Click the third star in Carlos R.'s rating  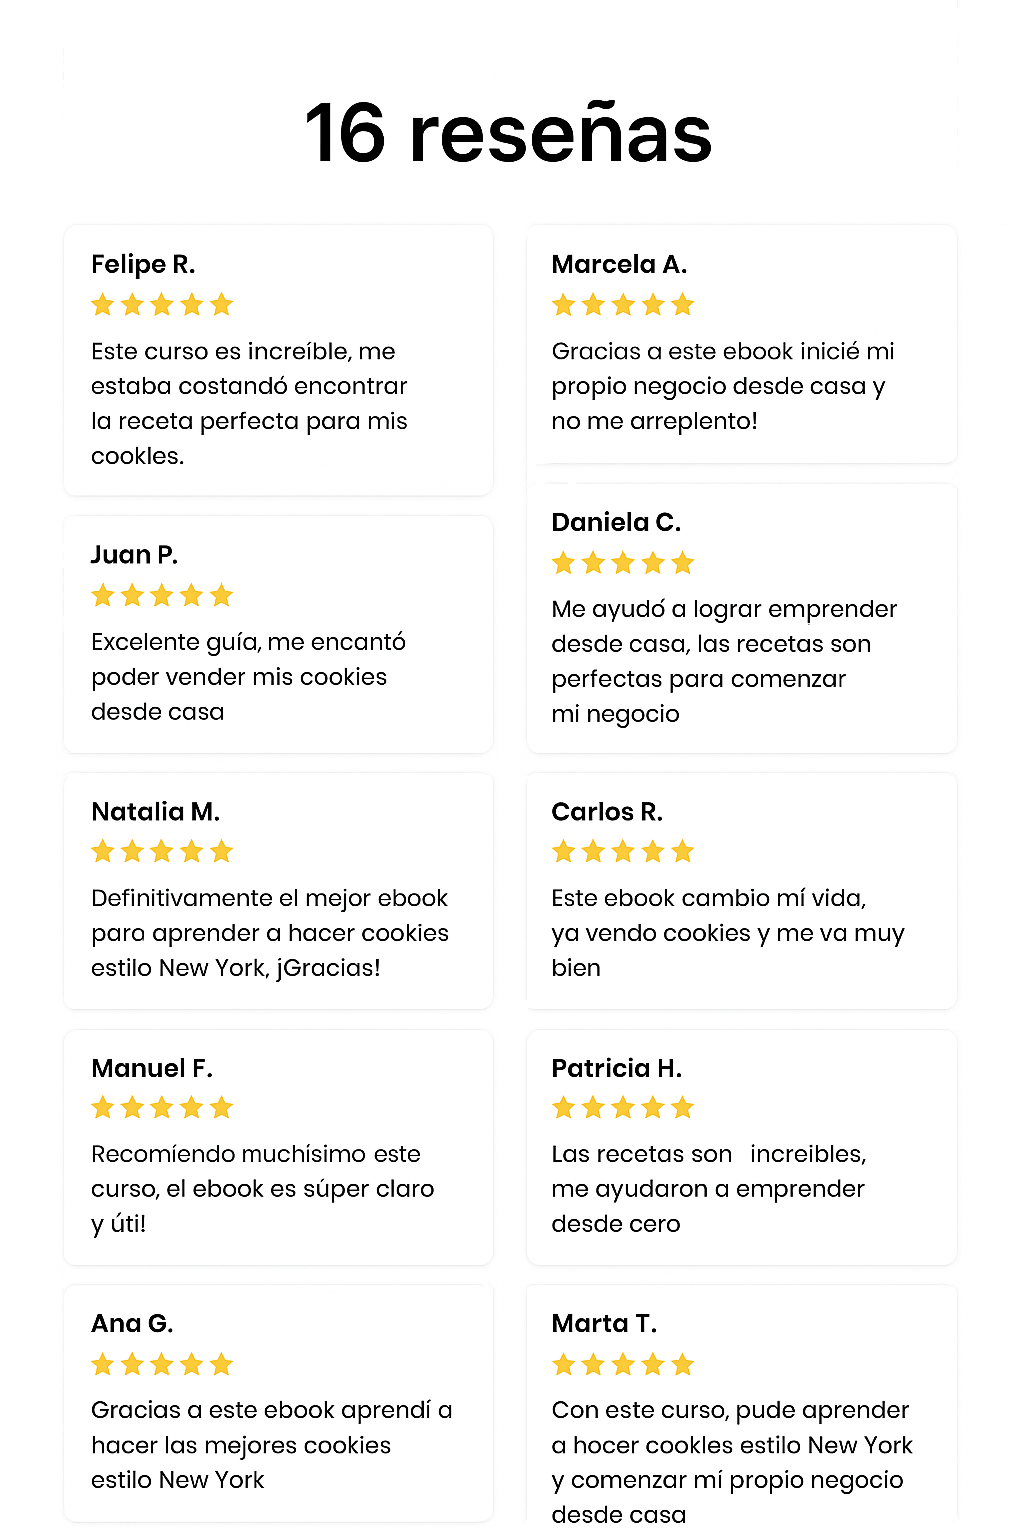click(623, 852)
